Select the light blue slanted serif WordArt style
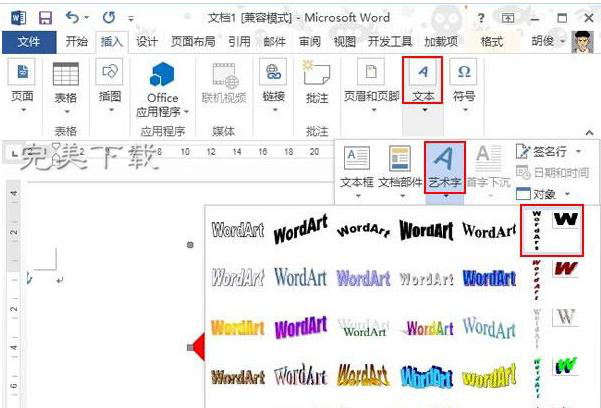 pos(489,328)
